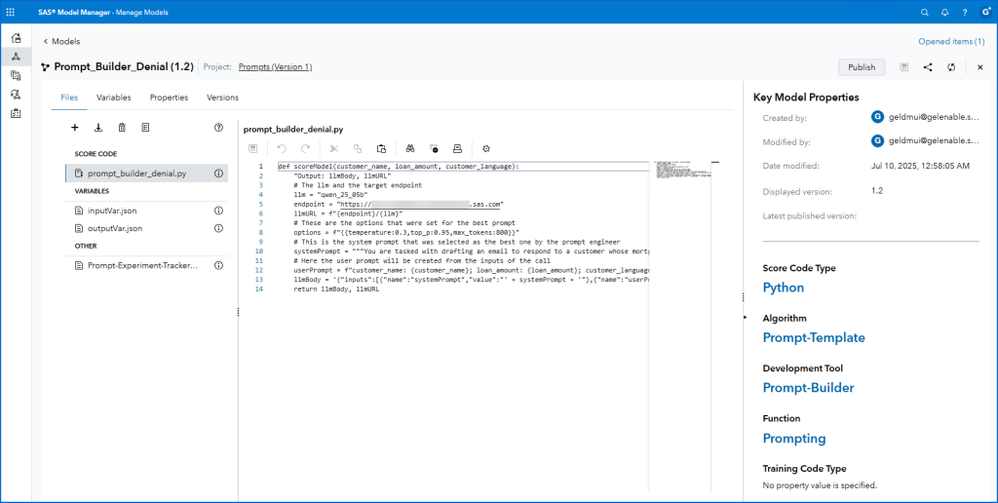998x503 pixels.
Task: Click the Prompt-Builder development tool value
Action: click(808, 388)
